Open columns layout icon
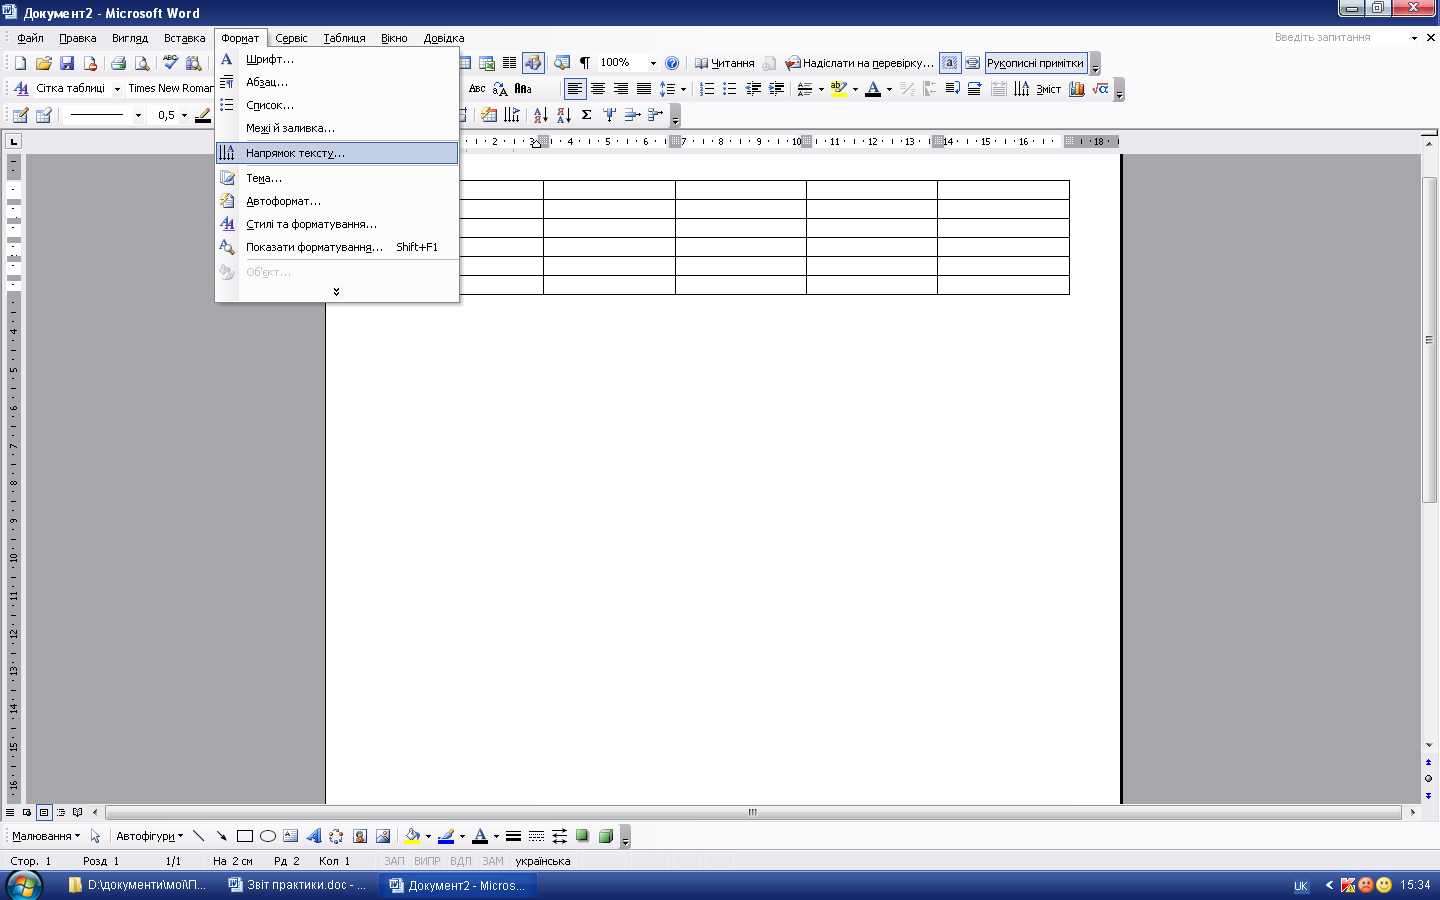 click(510, 63)
